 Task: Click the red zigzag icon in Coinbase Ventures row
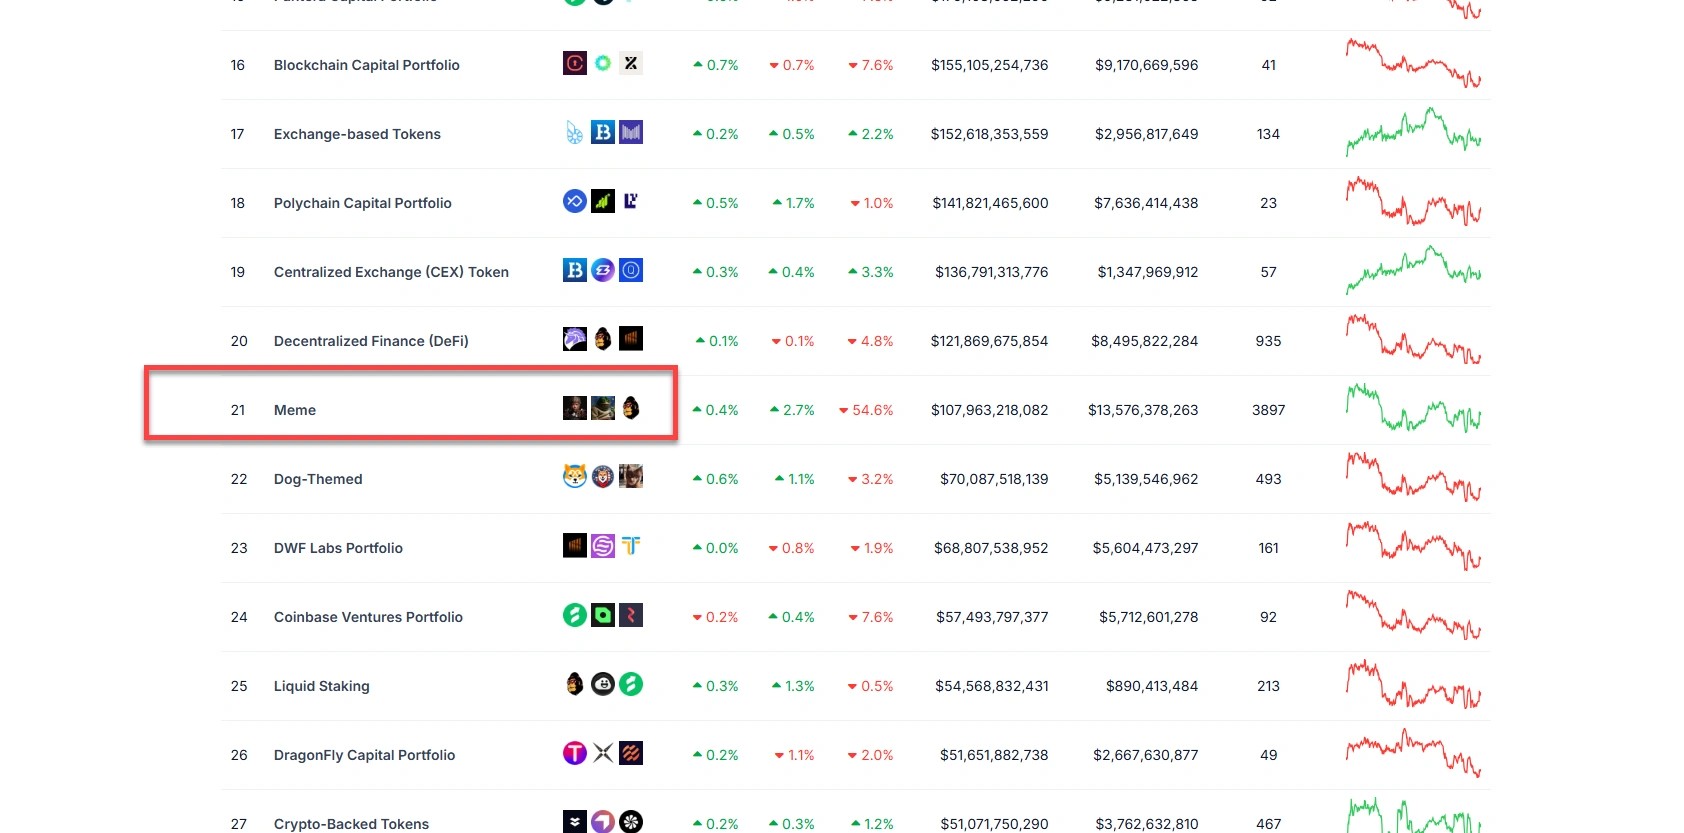point(631,615)
